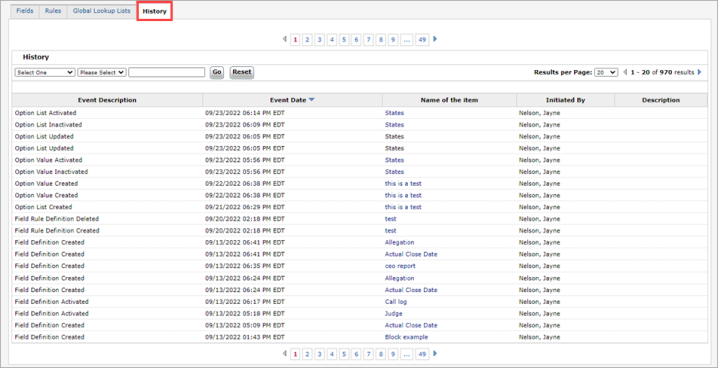Toggle sort arrow on Event Date column
Image resolution: width=718 pixels, height=368 pixels.
312,100
